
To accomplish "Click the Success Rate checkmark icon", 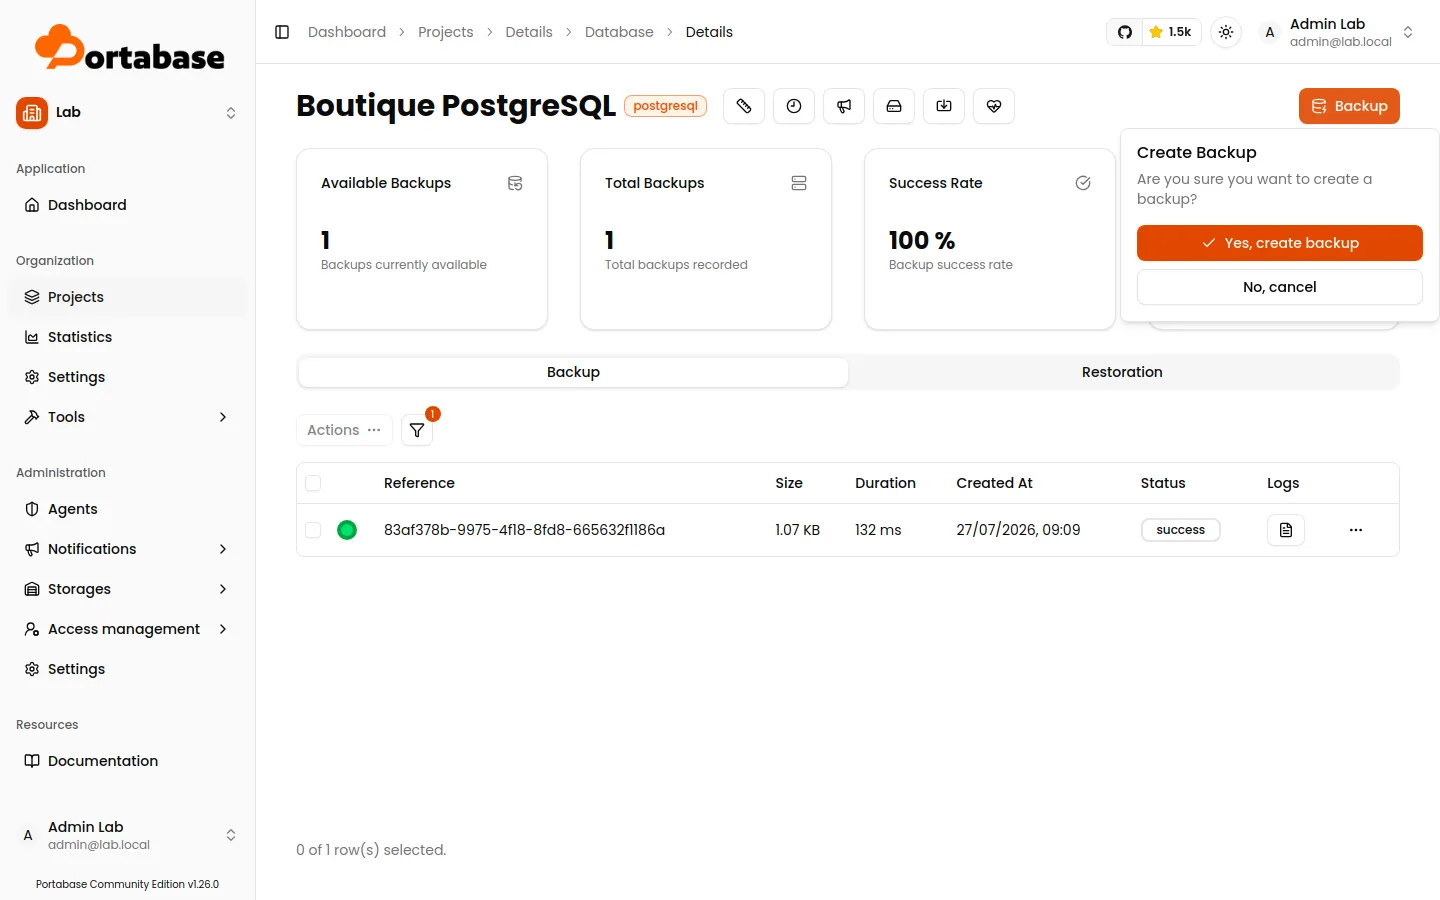I will 1083,183.
